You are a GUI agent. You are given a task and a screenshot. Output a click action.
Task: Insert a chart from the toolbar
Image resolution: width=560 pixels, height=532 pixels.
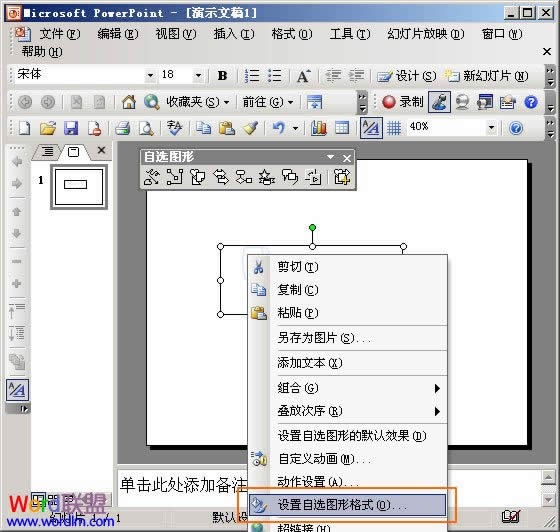point(318,128)
